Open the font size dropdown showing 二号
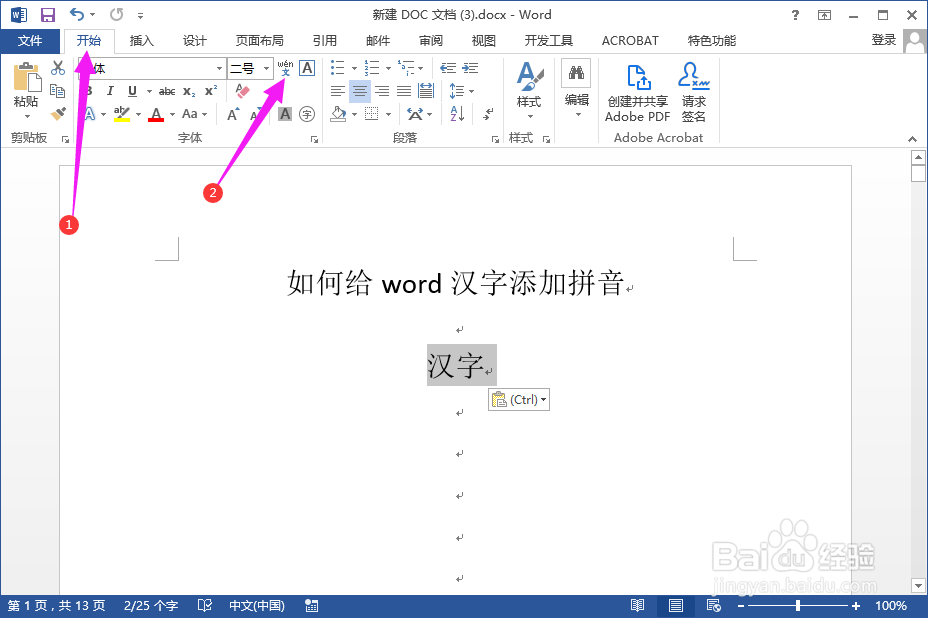Image resolution: width=928 pixels, height=618 pixels. 266,69
